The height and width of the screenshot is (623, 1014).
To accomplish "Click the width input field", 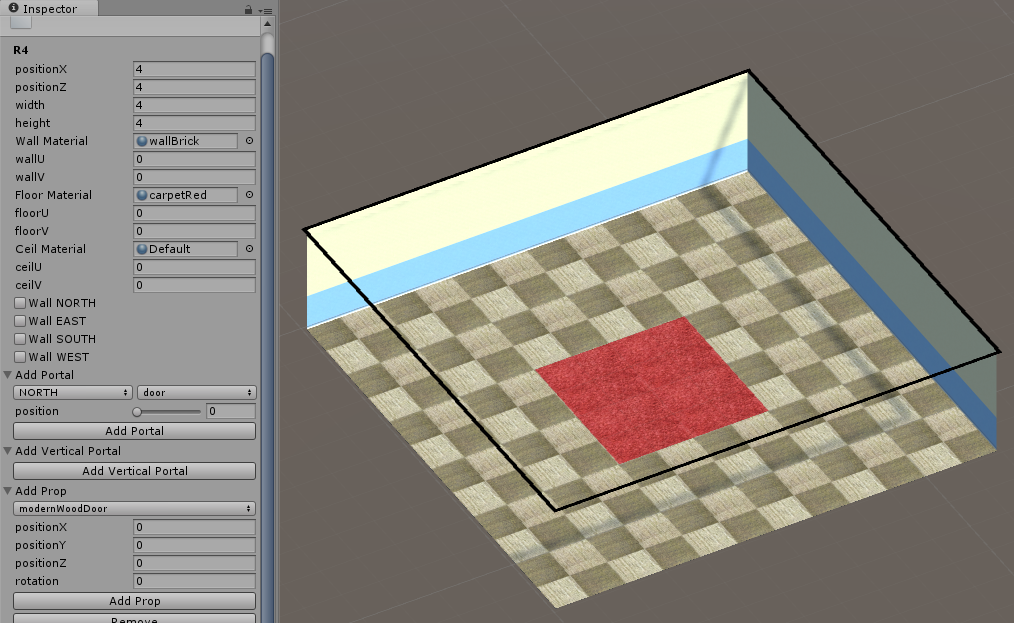I will pyautogui.click(x=195, y=105).
